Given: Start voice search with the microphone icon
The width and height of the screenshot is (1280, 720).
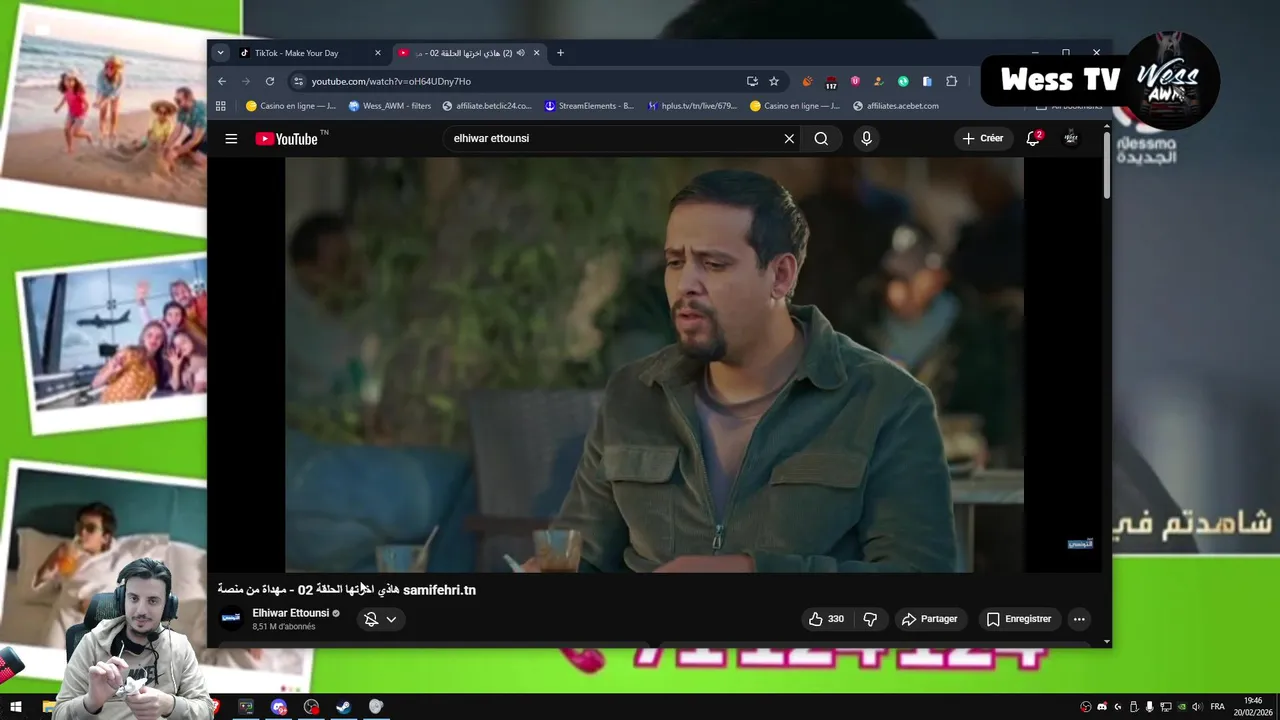Looking at the screenshot, I should click(x=866, y=139).
